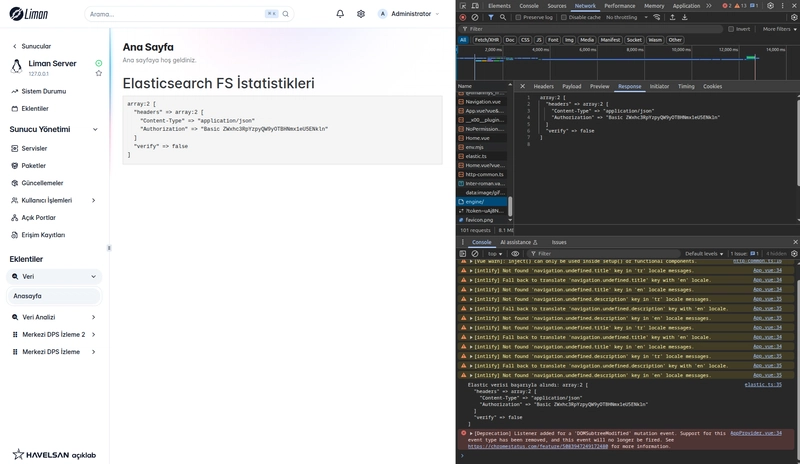Favorite Liman Server with star icon
This screenshot has width=800, height=464.
tap(99, 73)
